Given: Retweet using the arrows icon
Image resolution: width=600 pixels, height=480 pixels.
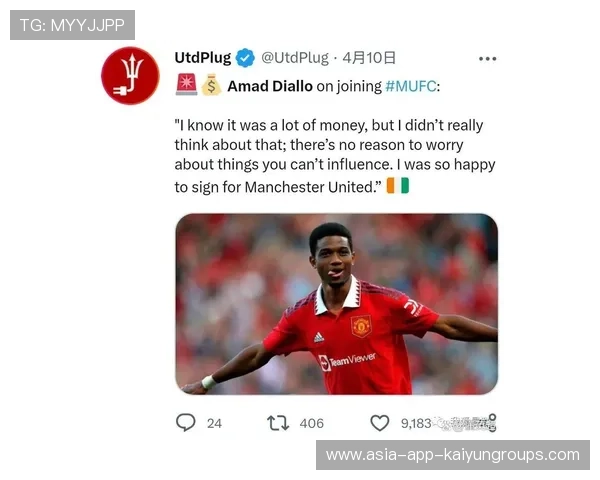Looking at the screenshot, I should pos(278,423).
